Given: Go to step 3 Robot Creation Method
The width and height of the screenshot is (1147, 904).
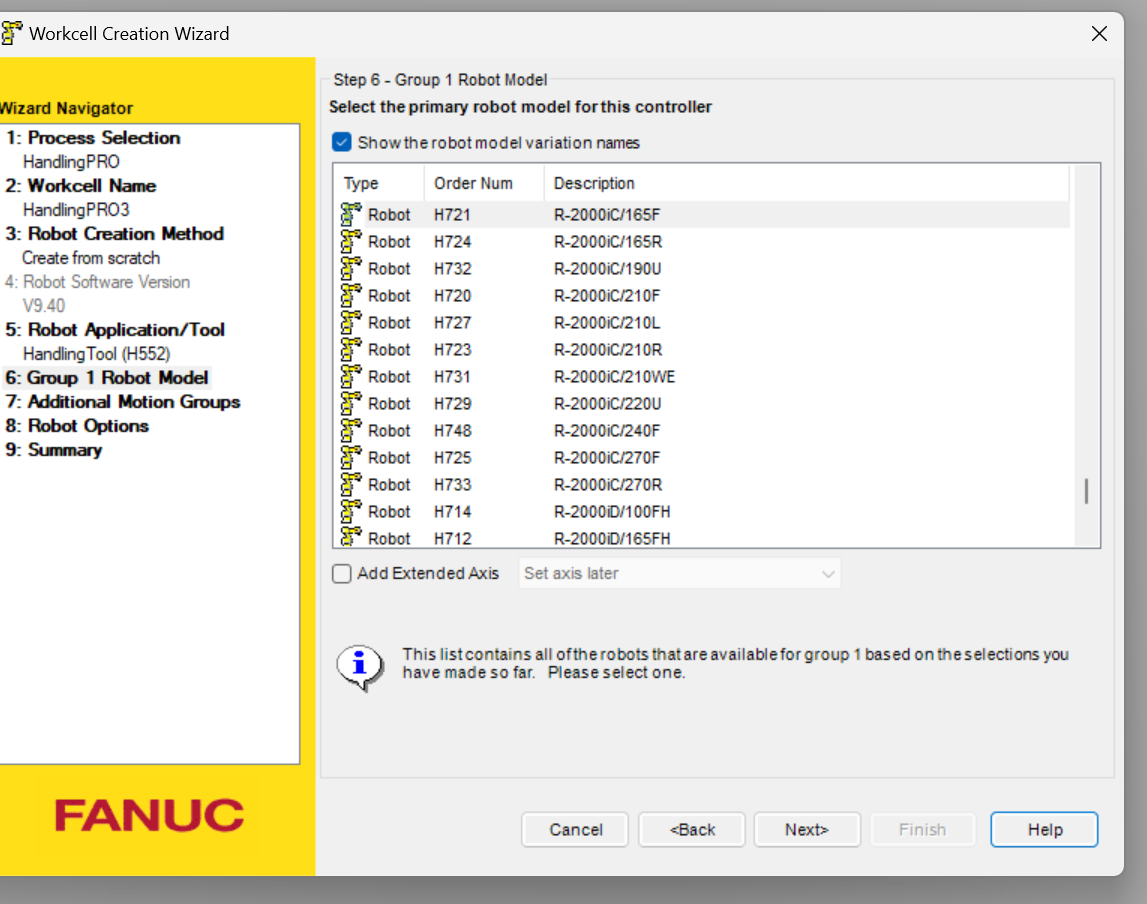Looking at the screenshot, I should [114, 234].
